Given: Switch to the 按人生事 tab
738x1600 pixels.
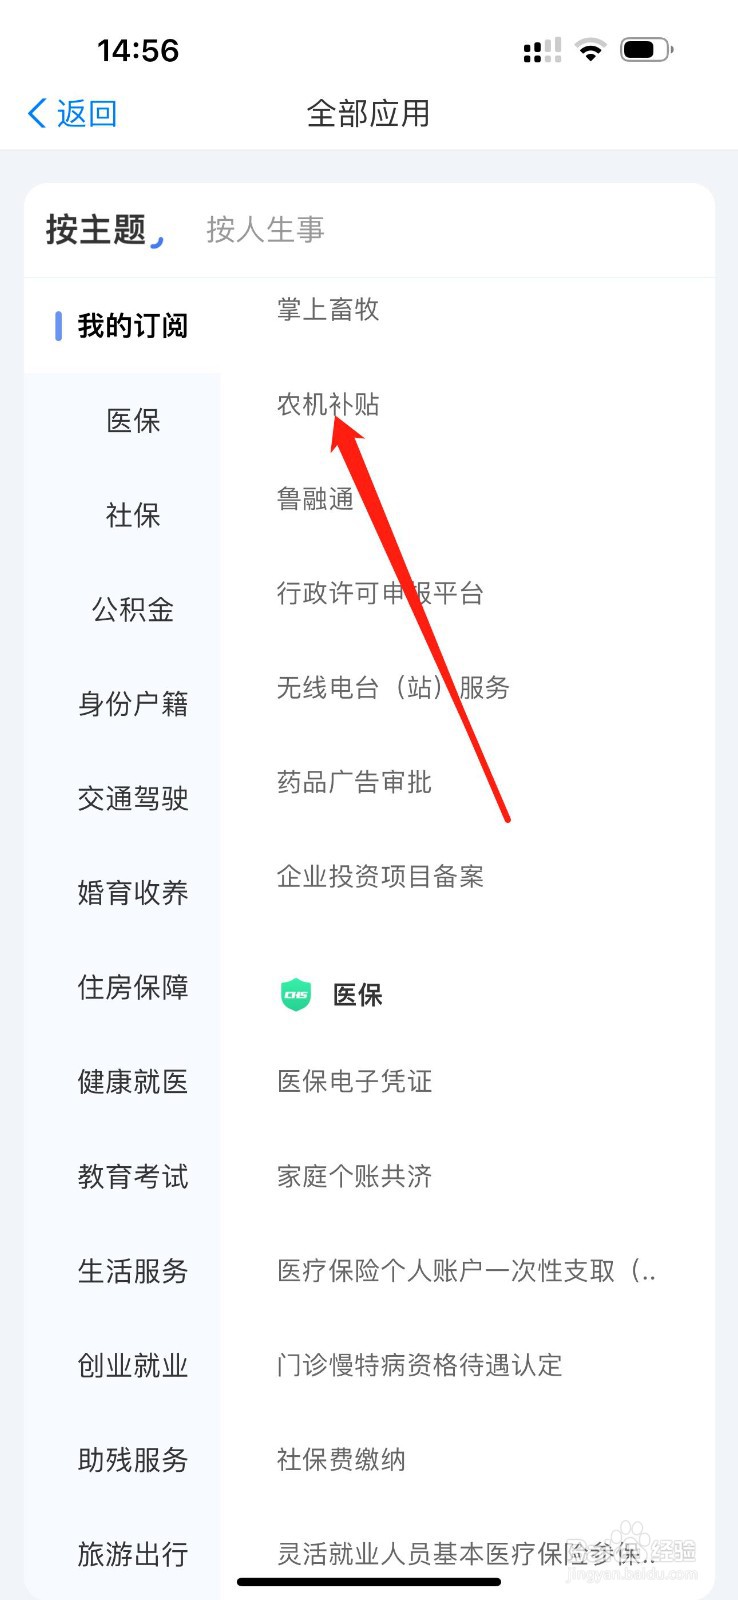Looking at the screenshot, I should click(266, 230).
